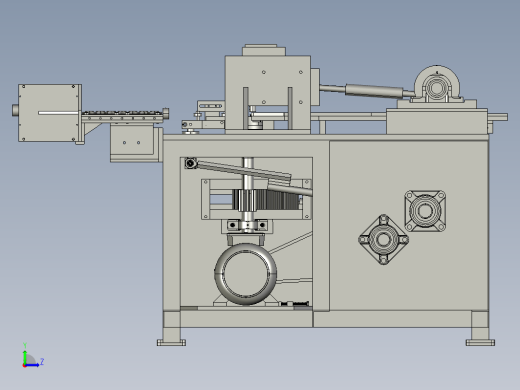Select the left foot pad of frame
The height and width of the screenshot is (390, 520).
tap(171, 342)
